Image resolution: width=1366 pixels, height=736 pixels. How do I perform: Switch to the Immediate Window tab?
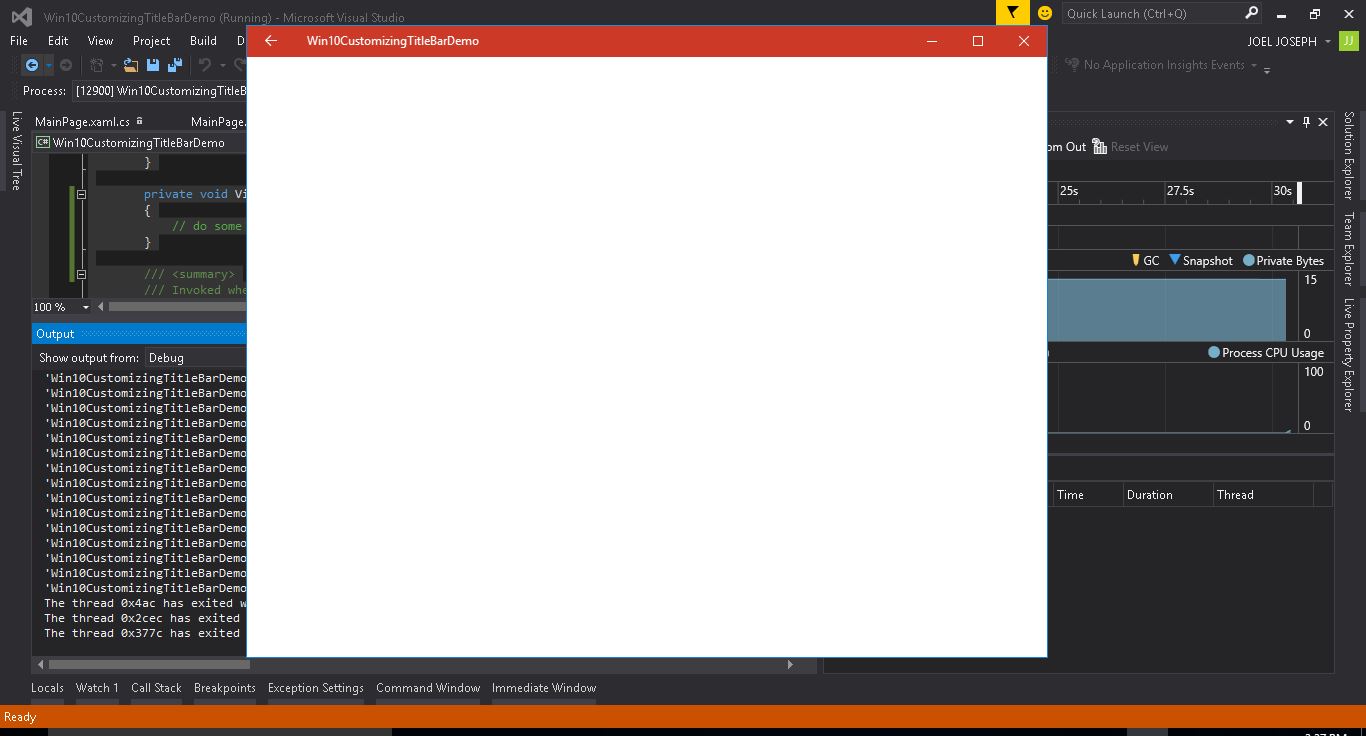coord(544,688)
